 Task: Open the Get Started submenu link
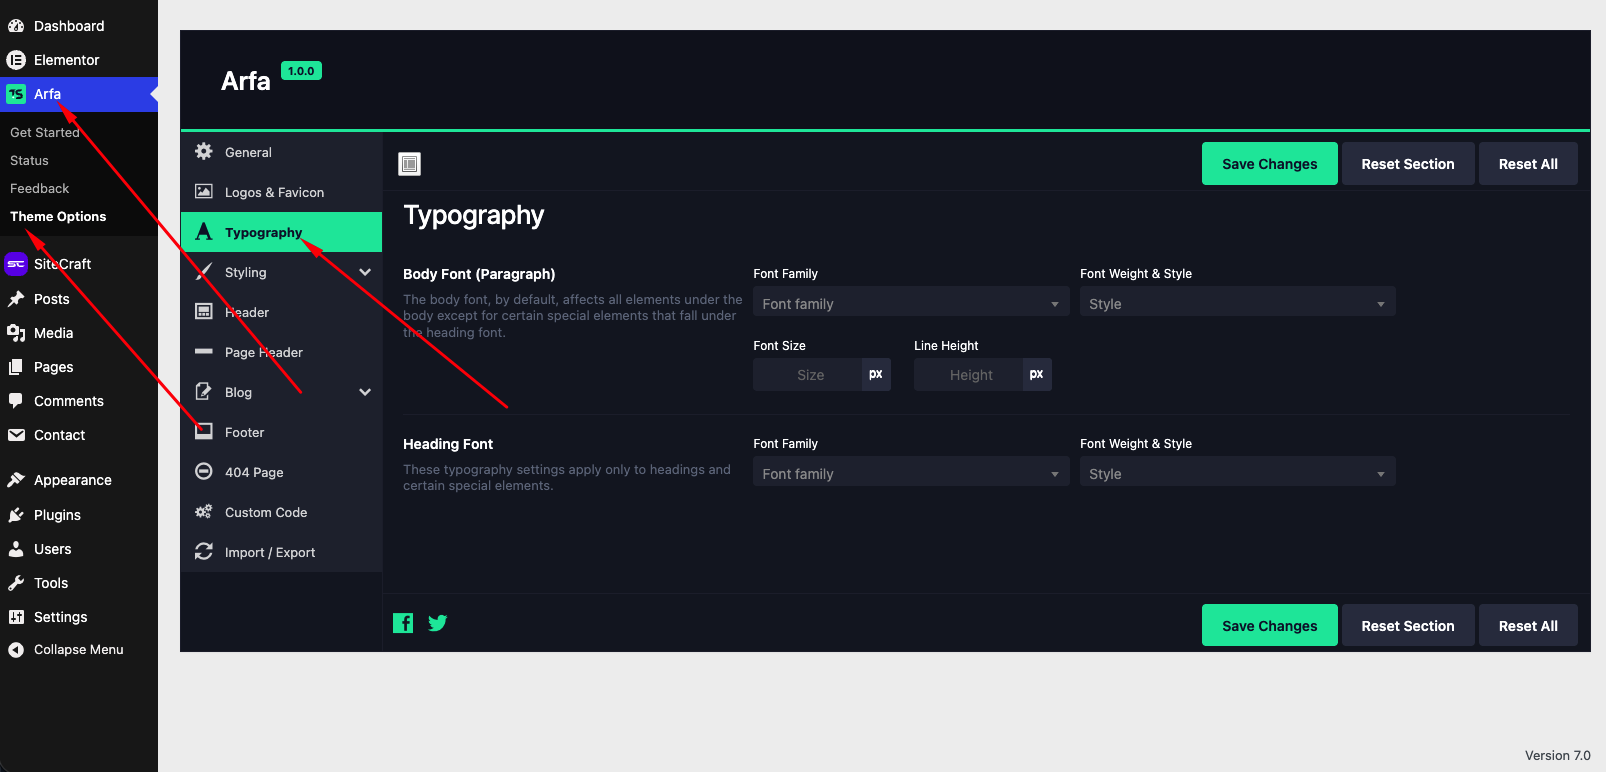click(x=45, y=132)
